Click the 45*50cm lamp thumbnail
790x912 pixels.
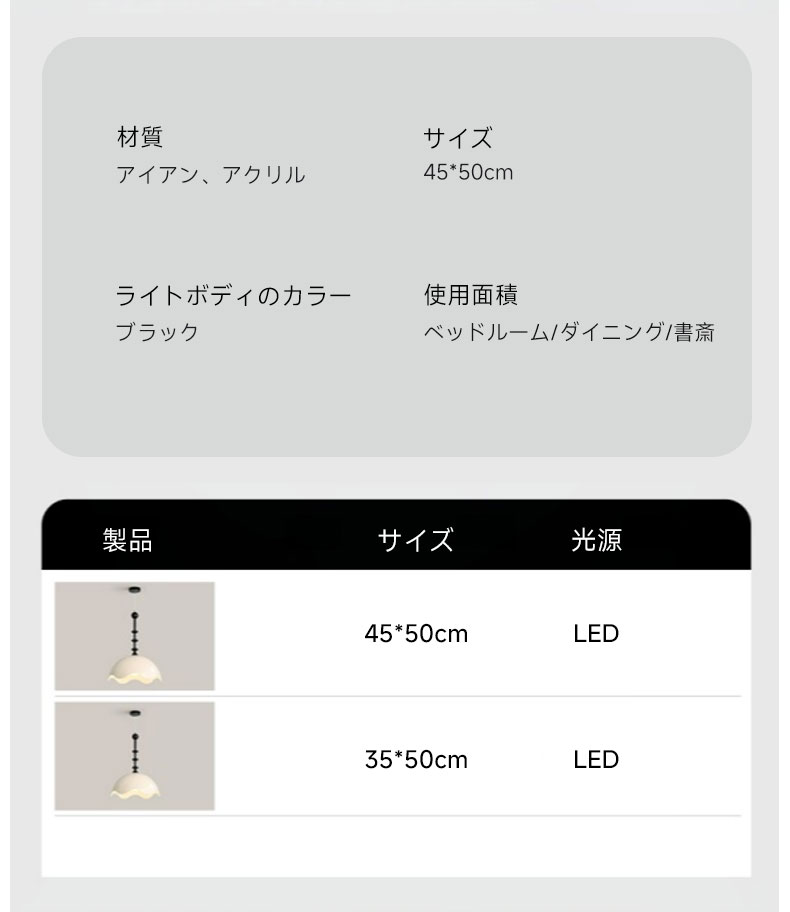pos(134,636)
